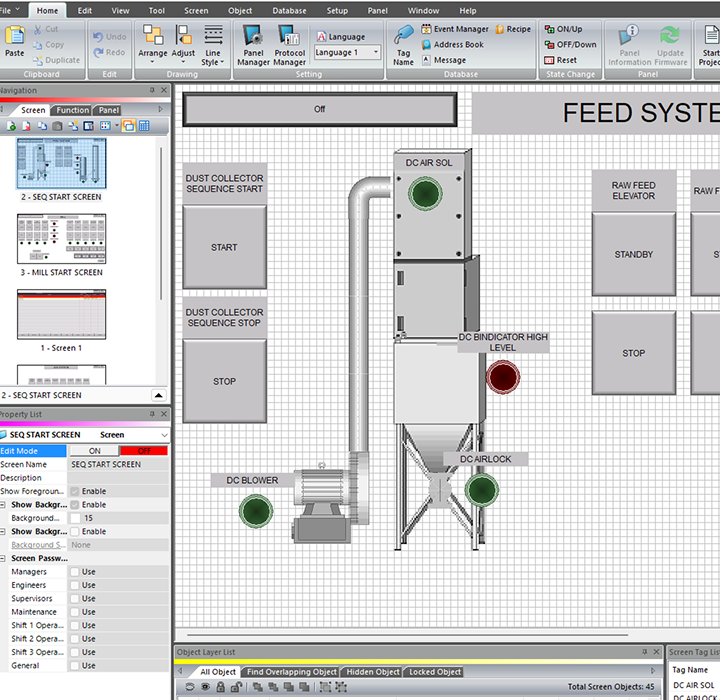Collapse the Screen Password property group
This screenshot has width=720, height=700.
point(4,558)
